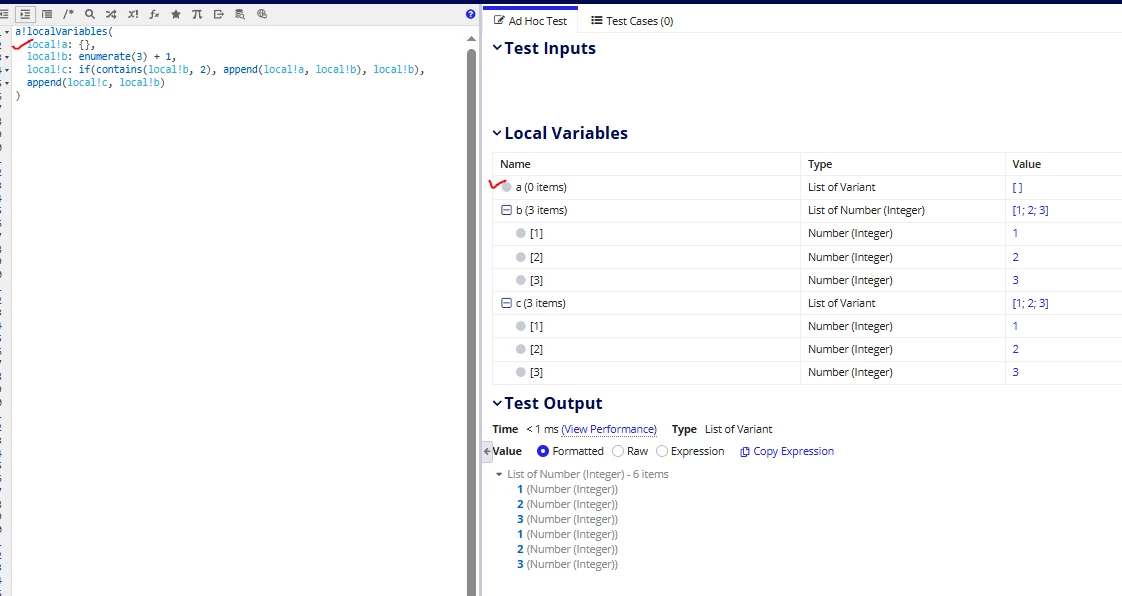
Task: Select the Expression value option
Action: [x=662, y=451]
